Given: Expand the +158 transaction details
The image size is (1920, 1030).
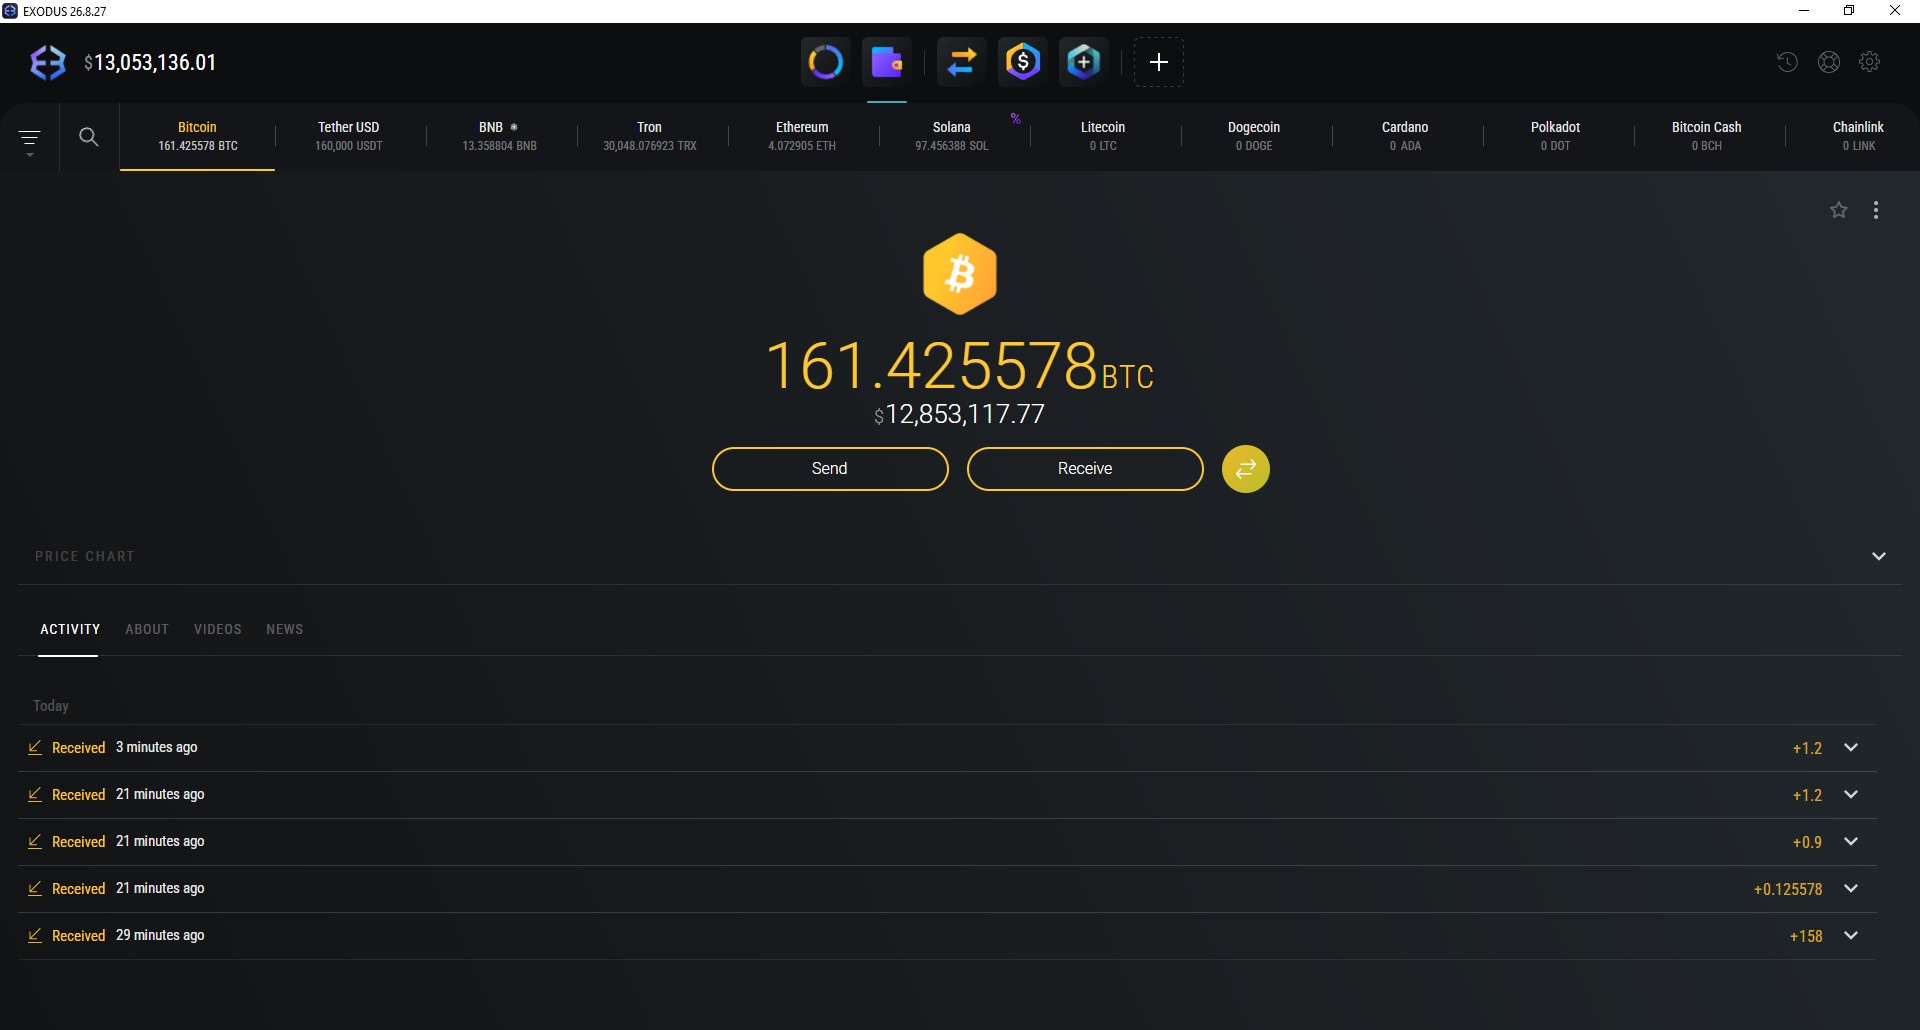Looking at the screenshot, I should click(x=1851, y=936).
